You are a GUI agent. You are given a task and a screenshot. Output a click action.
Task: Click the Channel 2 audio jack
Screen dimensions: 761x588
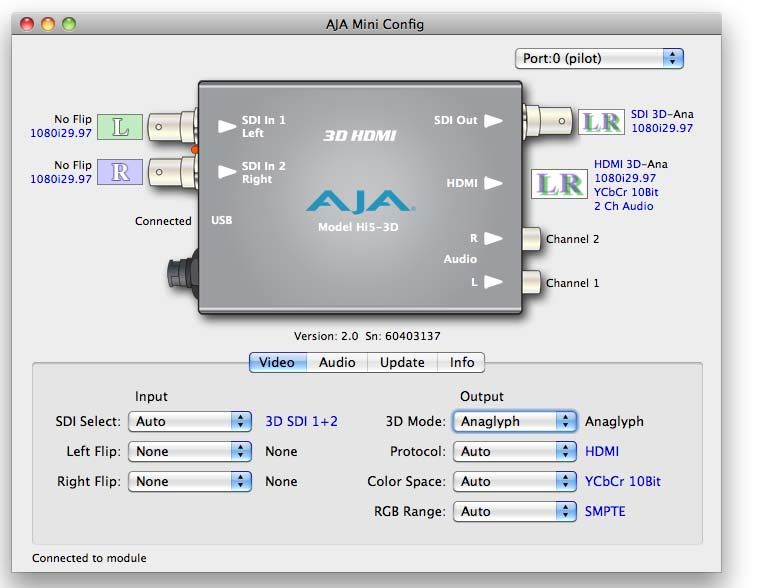(x=531, y=239)
